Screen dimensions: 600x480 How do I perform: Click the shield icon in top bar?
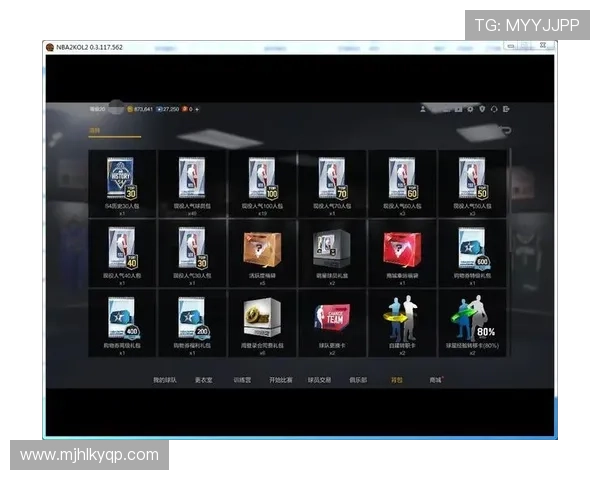[x=482, y=109]
